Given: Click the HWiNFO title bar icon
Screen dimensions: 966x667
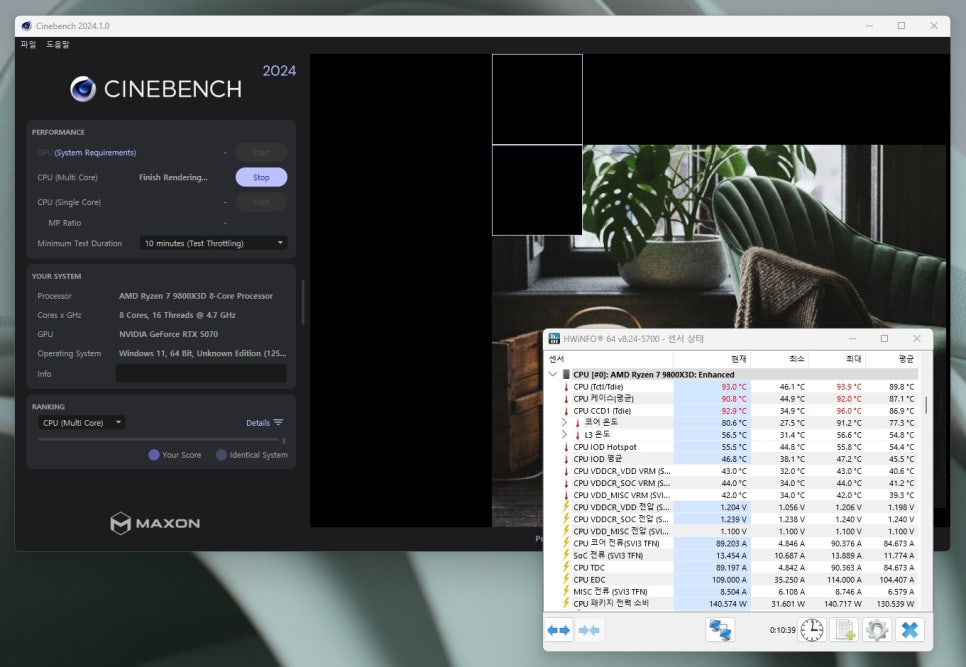Looking at the screenshot, I should (554, 339).
